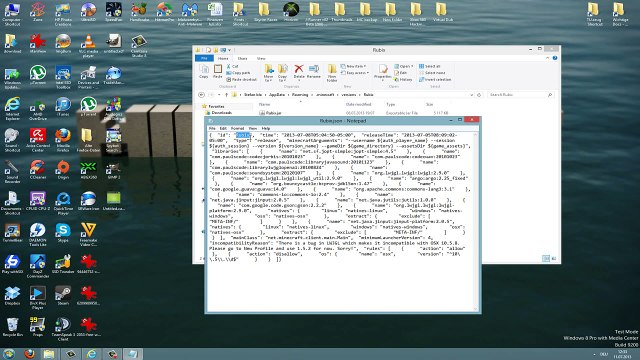
Task: Click the Start button on taskbar
Action: [x=9, y=354]
